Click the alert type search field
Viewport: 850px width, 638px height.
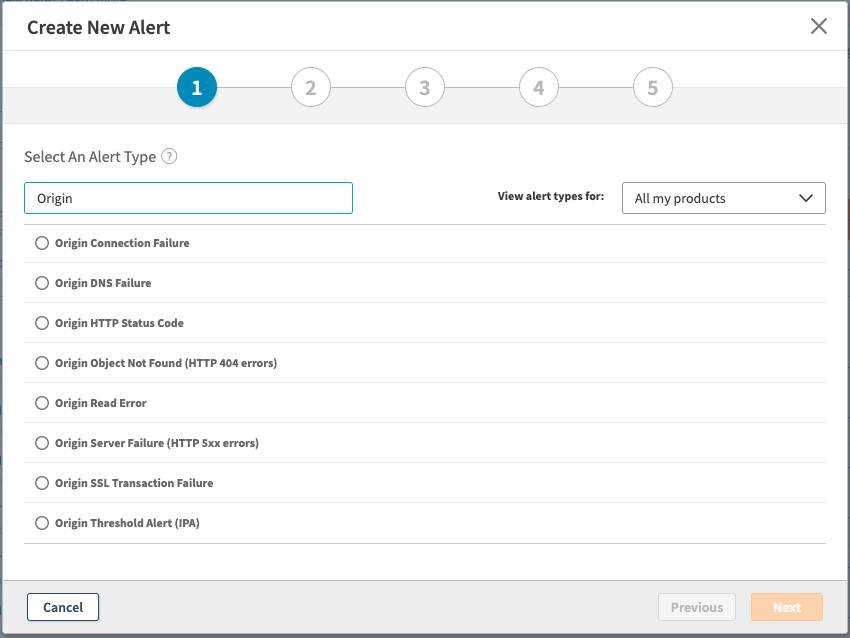[x=188, y=198]
